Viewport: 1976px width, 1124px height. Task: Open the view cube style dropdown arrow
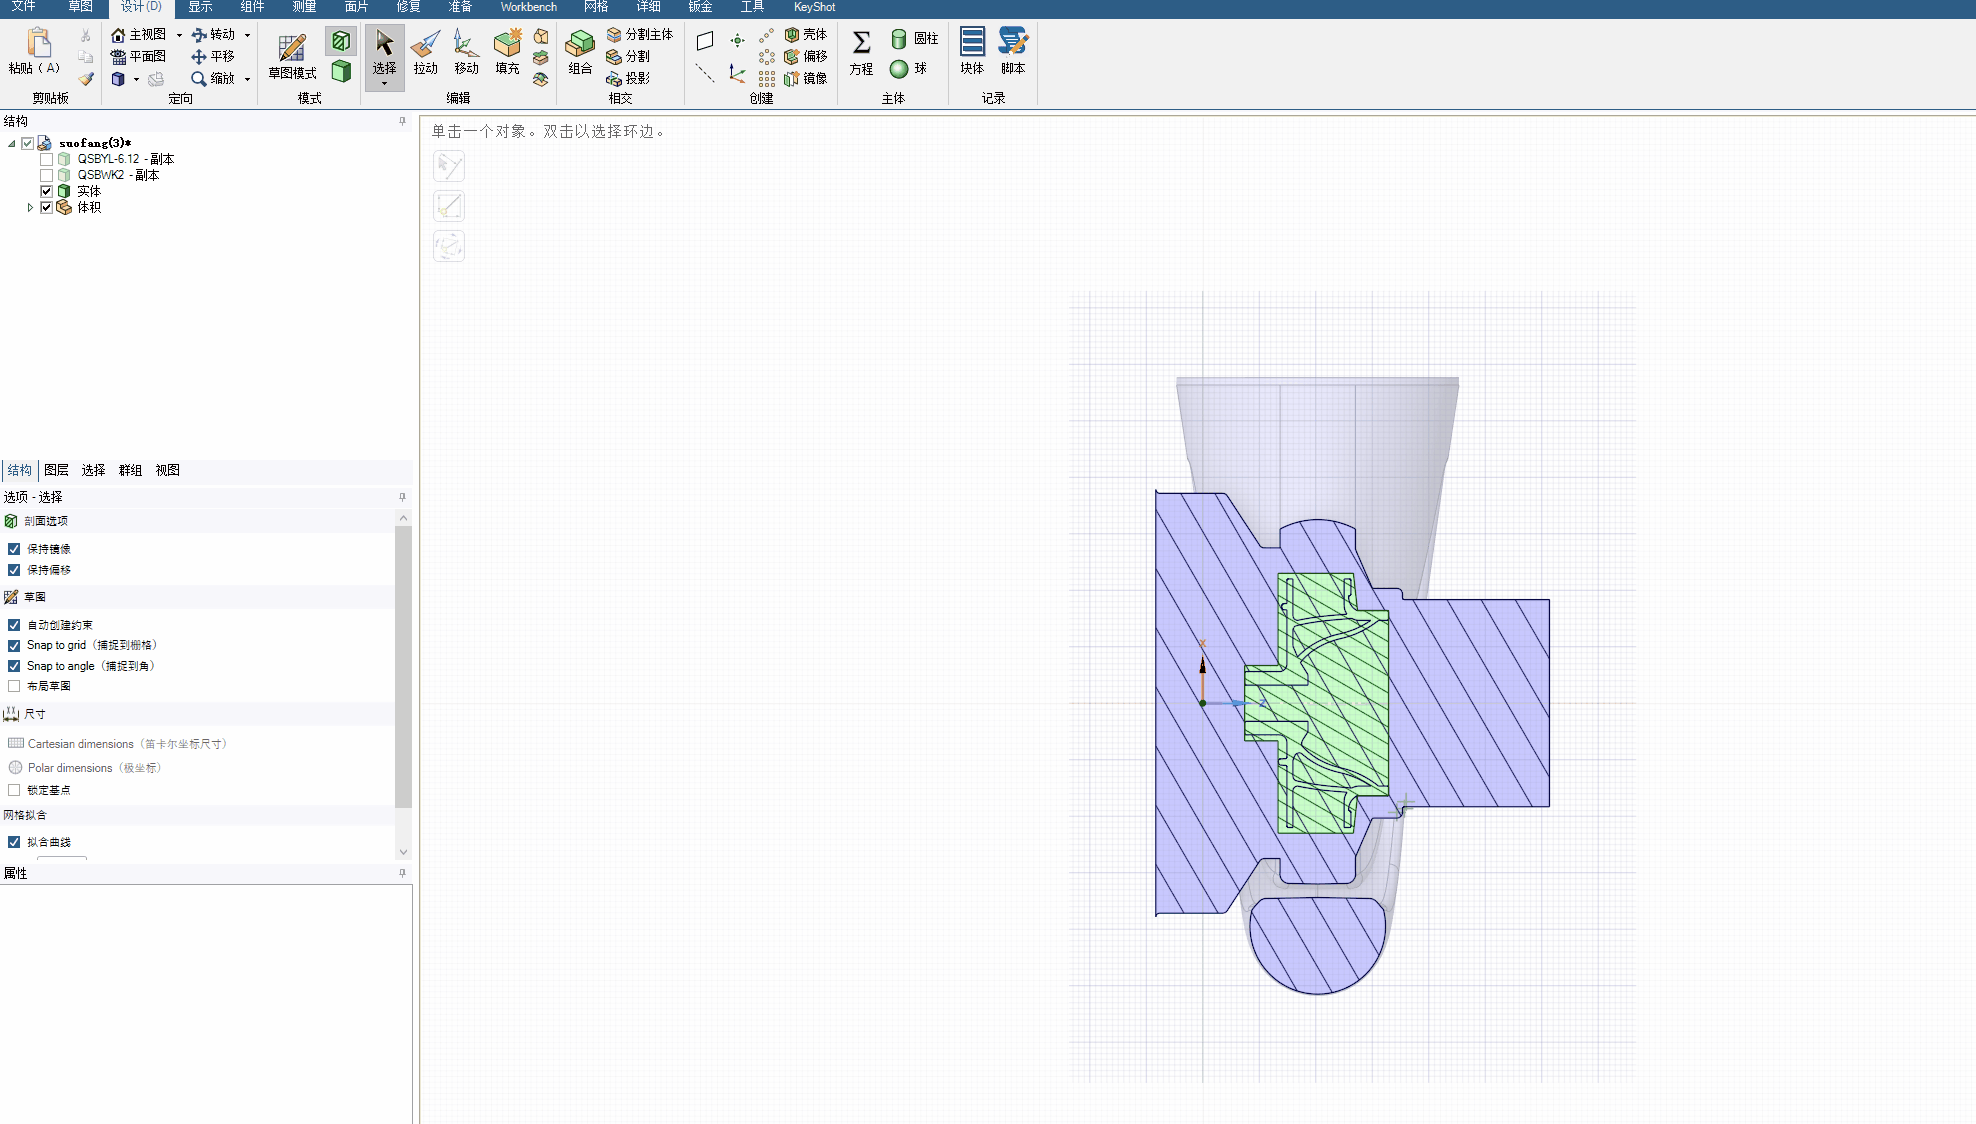pyautogui.click(x=136, y=79)
